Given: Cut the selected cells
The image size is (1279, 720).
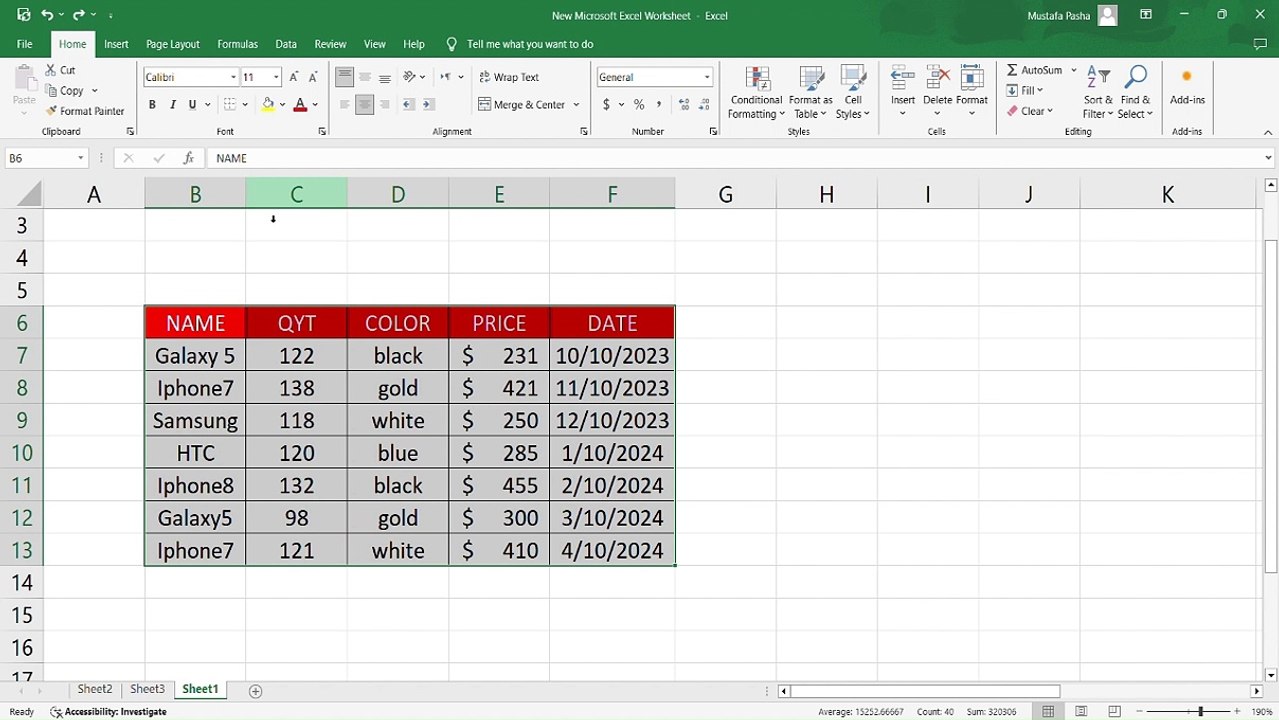Looking at the screenshot, I should pos(61,70).
